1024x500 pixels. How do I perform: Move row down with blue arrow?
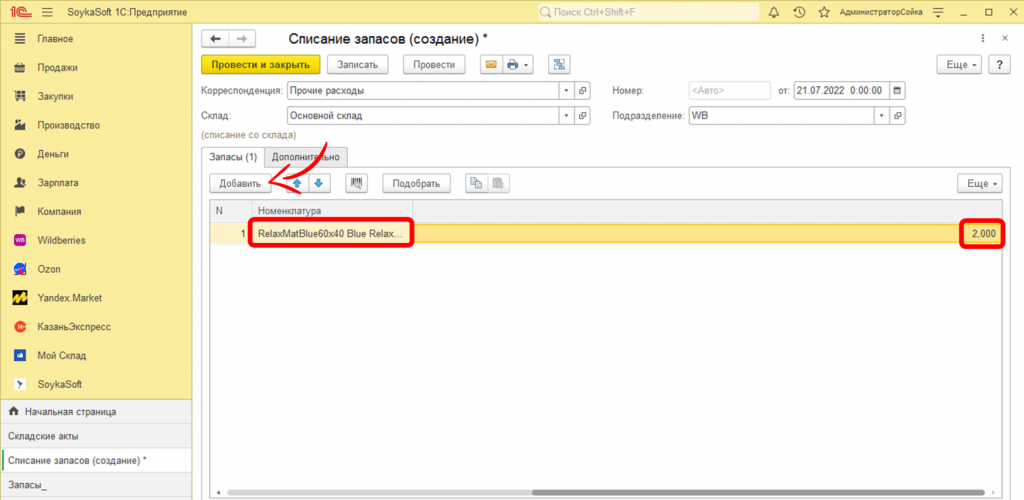click(319, 183)
